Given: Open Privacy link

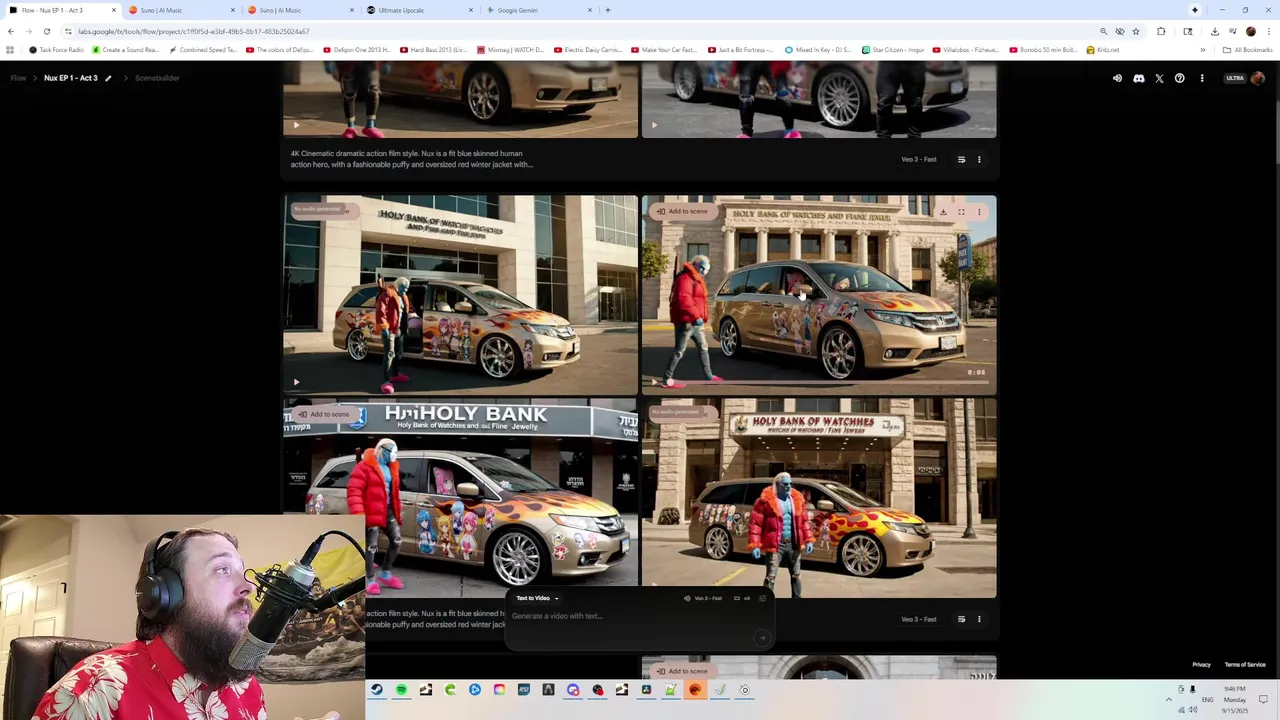Looking at the screenshot, I should pos(1201,664).
